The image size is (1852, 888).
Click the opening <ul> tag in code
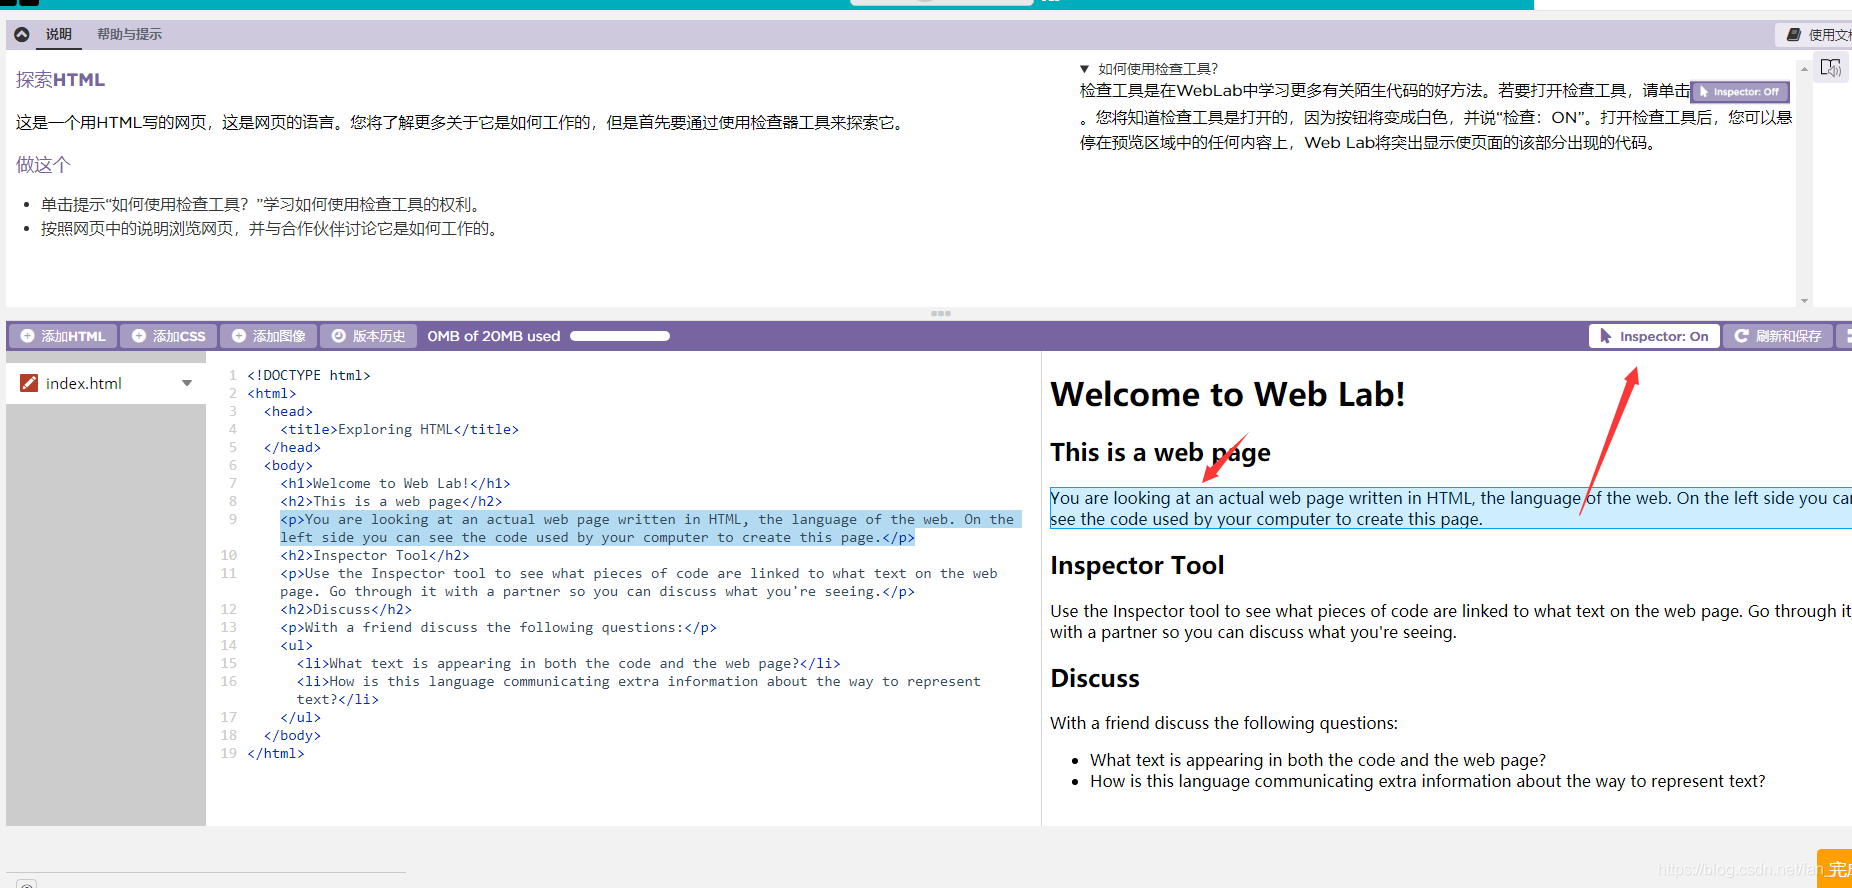[x=296, y=645]
